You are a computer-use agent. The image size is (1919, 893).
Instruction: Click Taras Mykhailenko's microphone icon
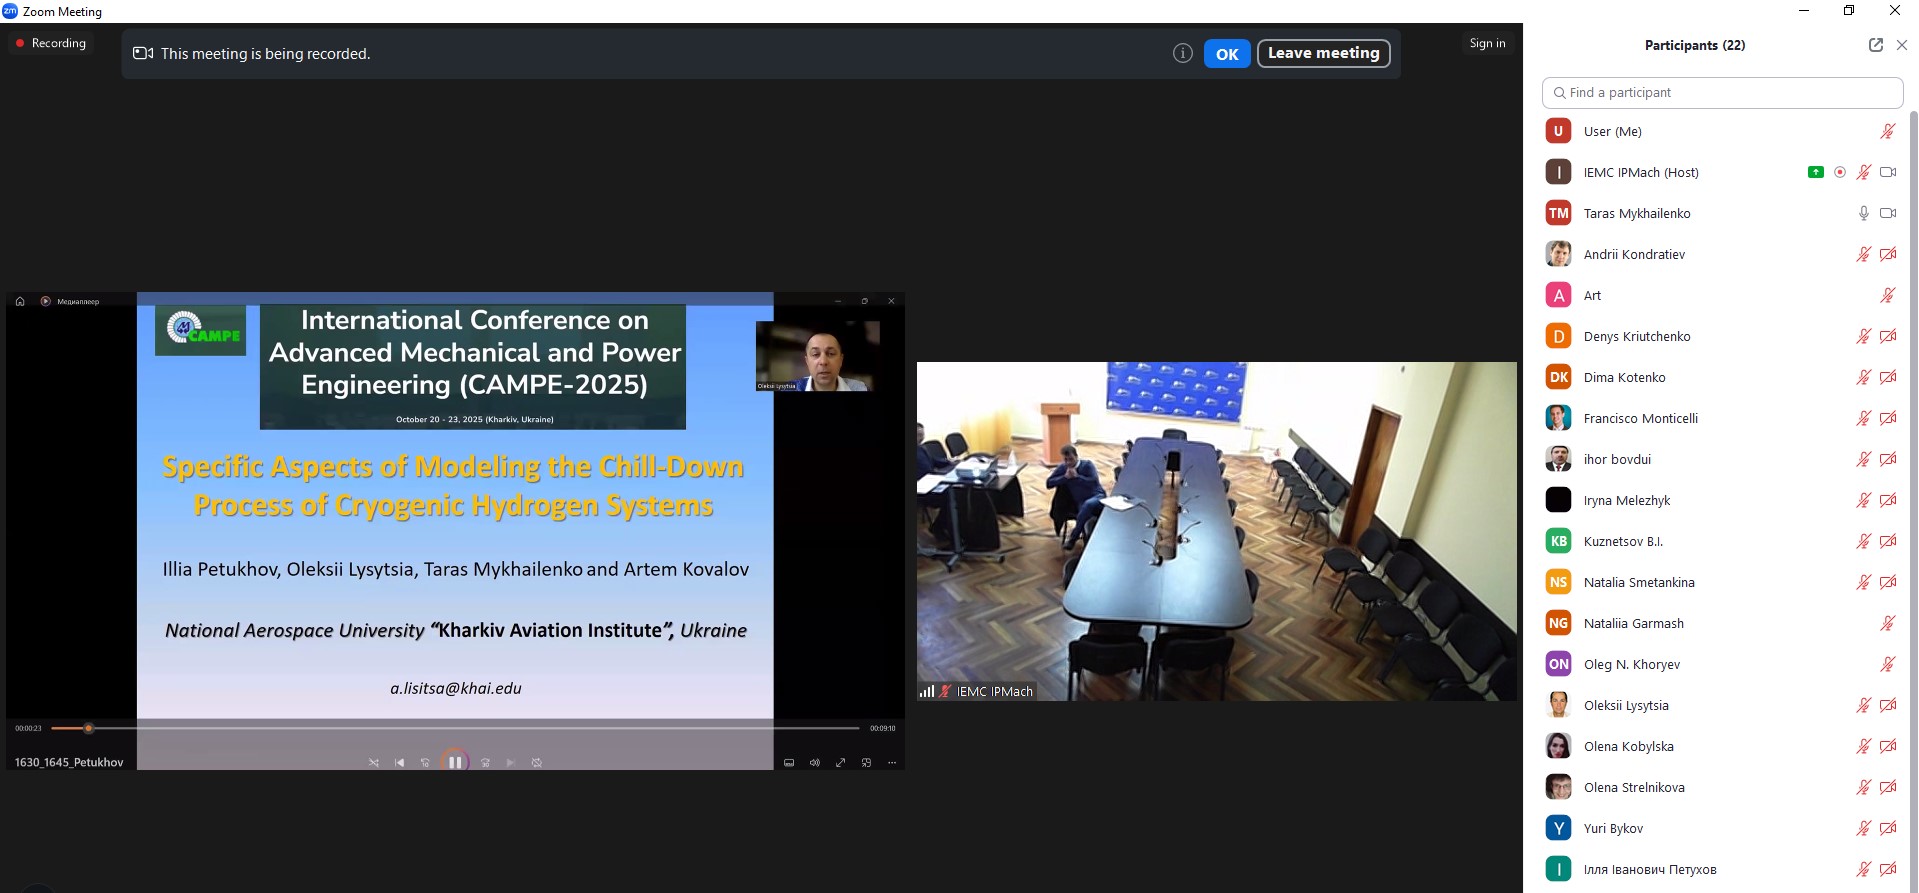(x=1863, y=213)
